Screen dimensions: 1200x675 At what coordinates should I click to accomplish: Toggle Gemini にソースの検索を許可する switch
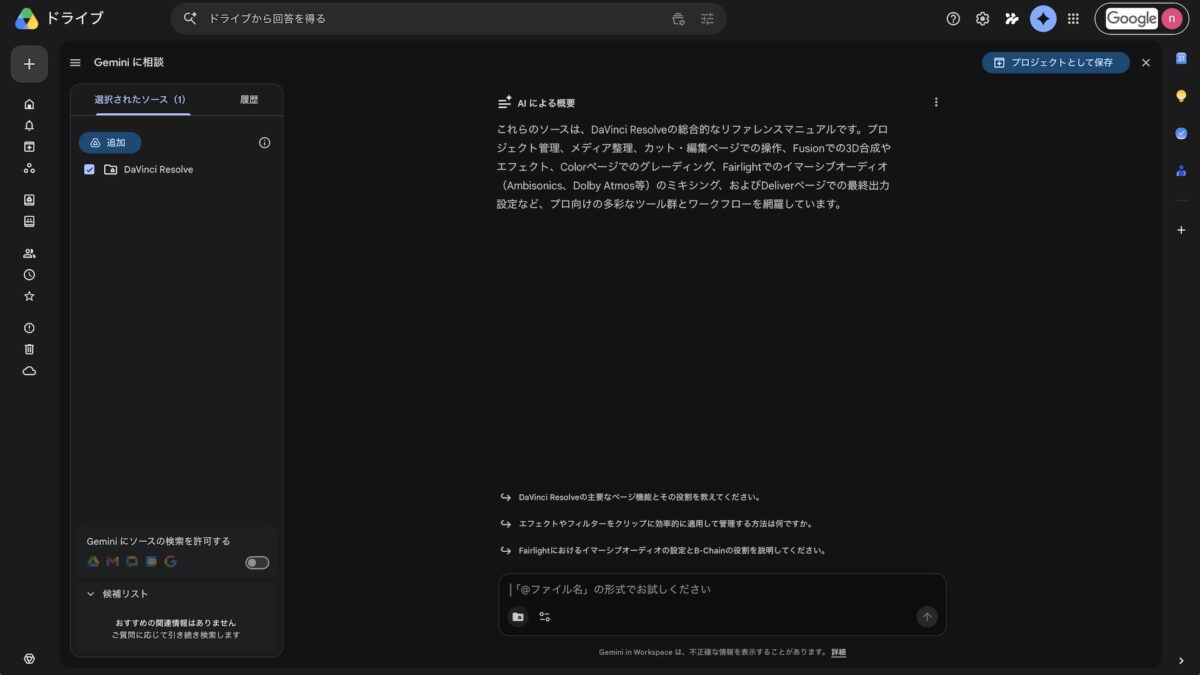[x=257, y=563]
